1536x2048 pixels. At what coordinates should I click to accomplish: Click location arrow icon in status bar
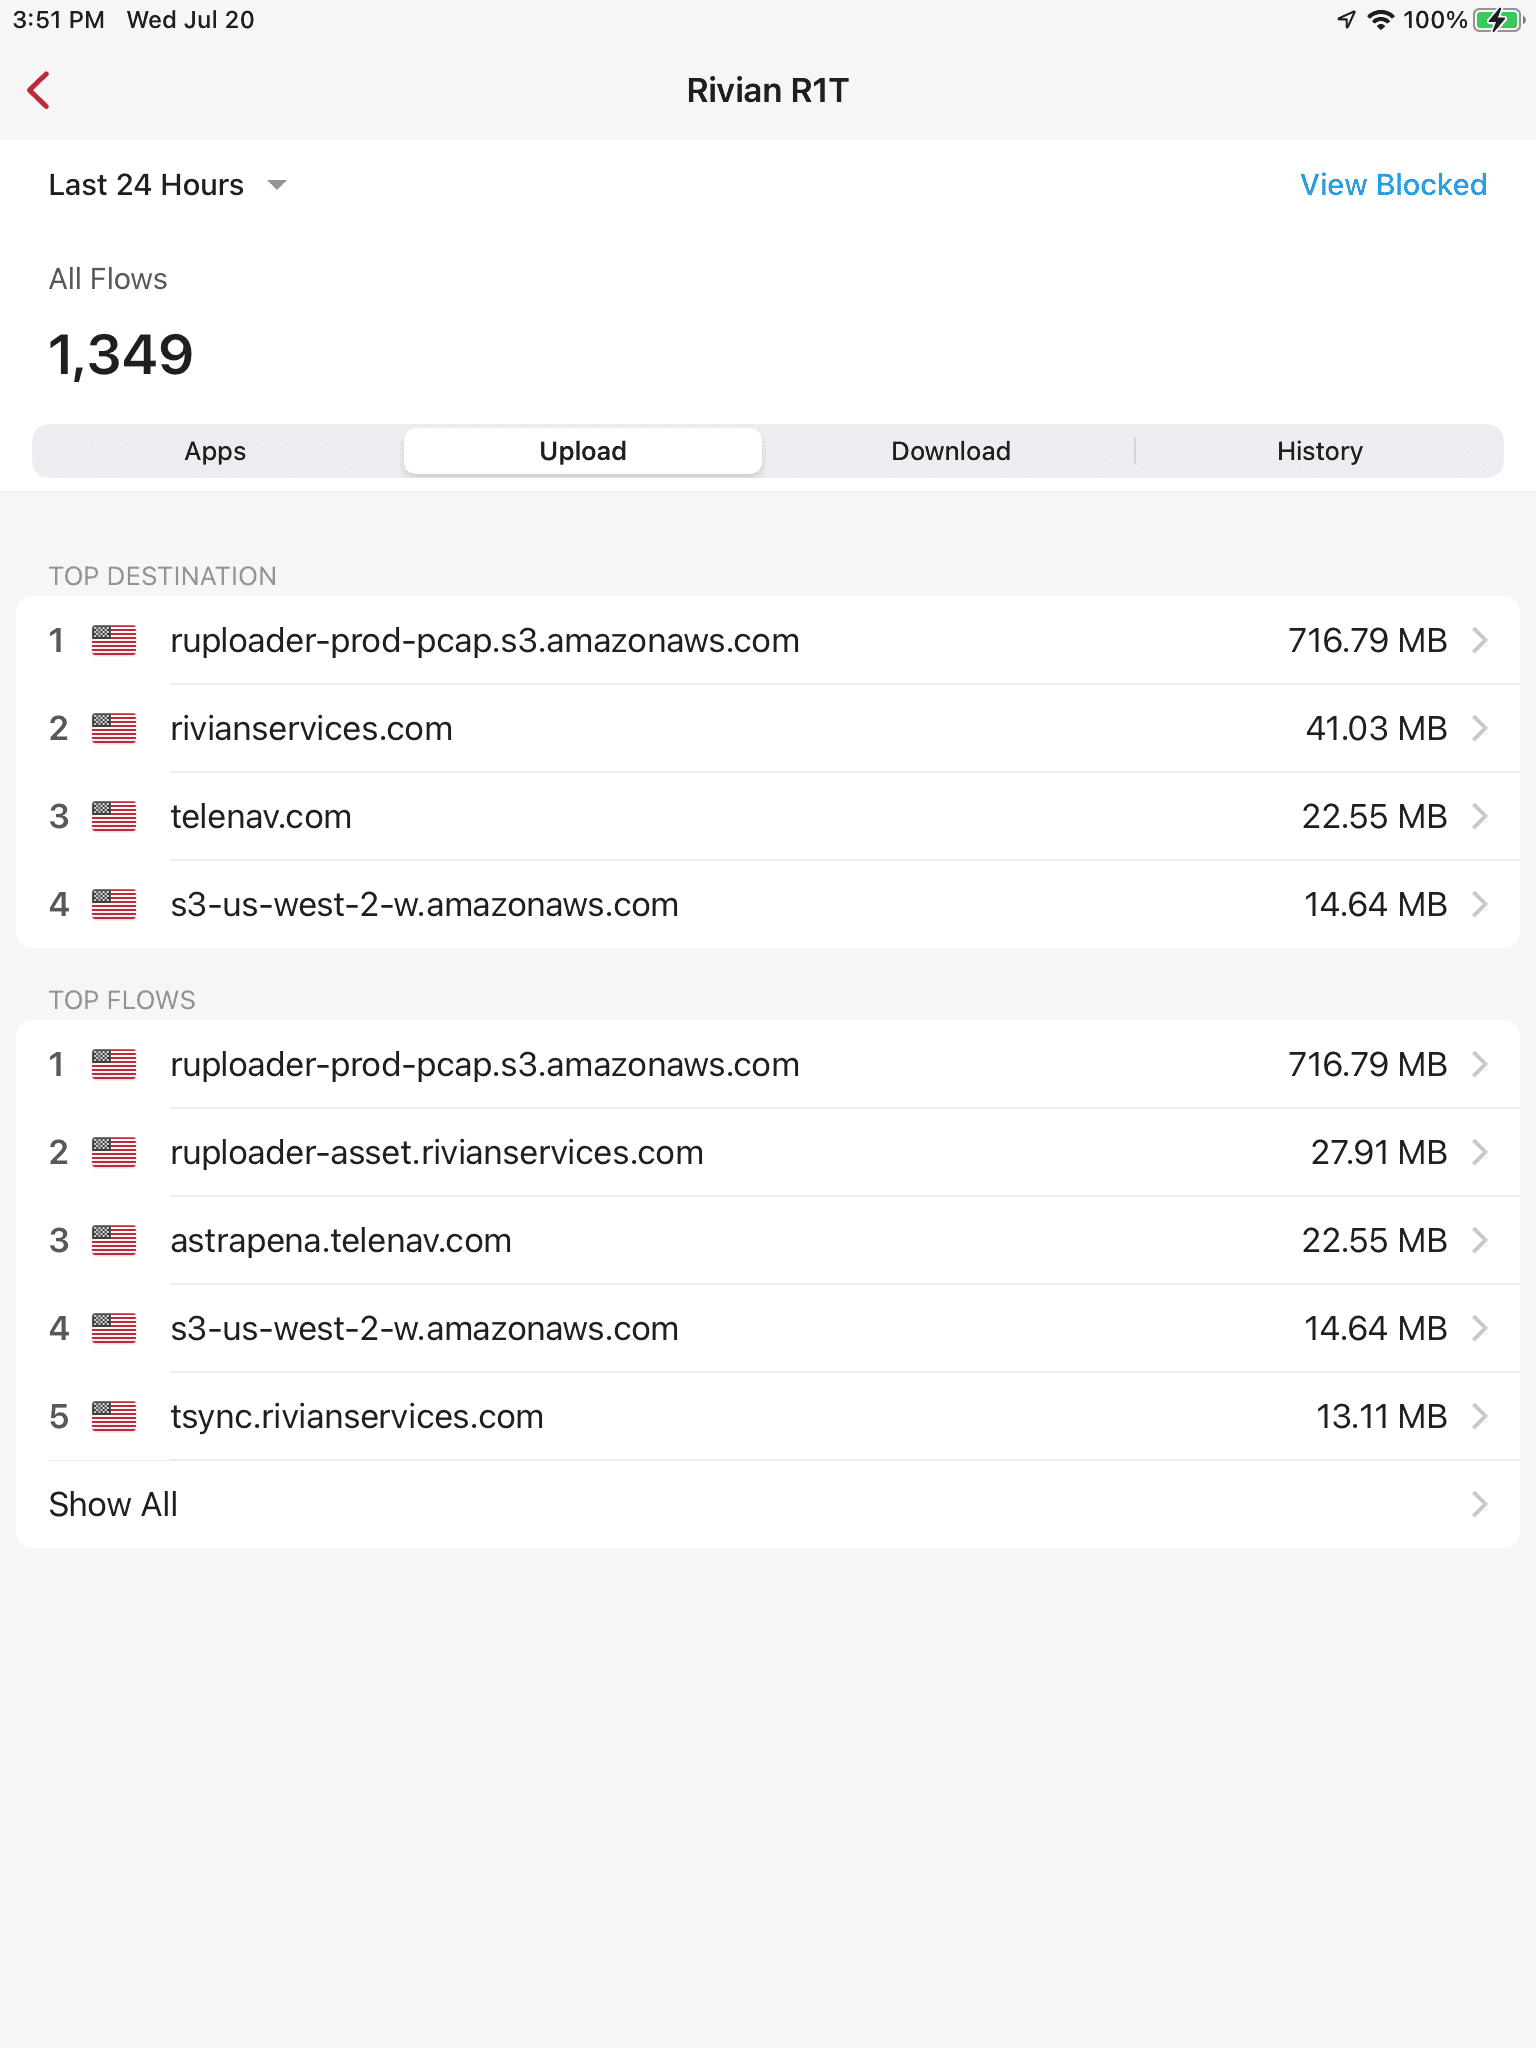1347,20
